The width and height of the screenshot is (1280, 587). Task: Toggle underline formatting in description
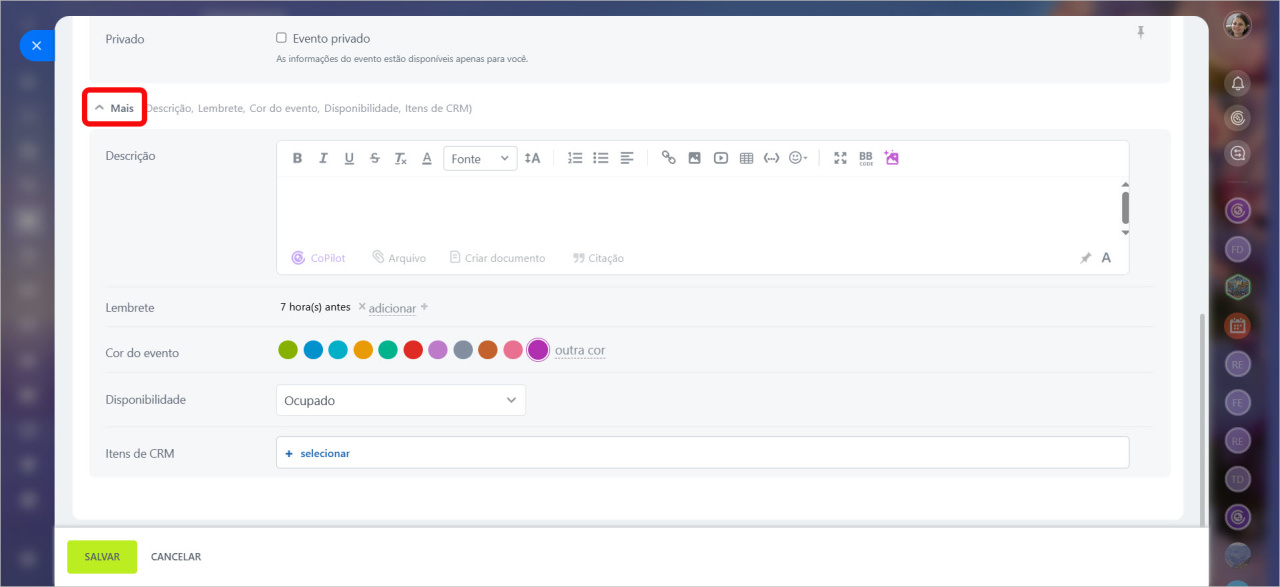pos(349,158)
